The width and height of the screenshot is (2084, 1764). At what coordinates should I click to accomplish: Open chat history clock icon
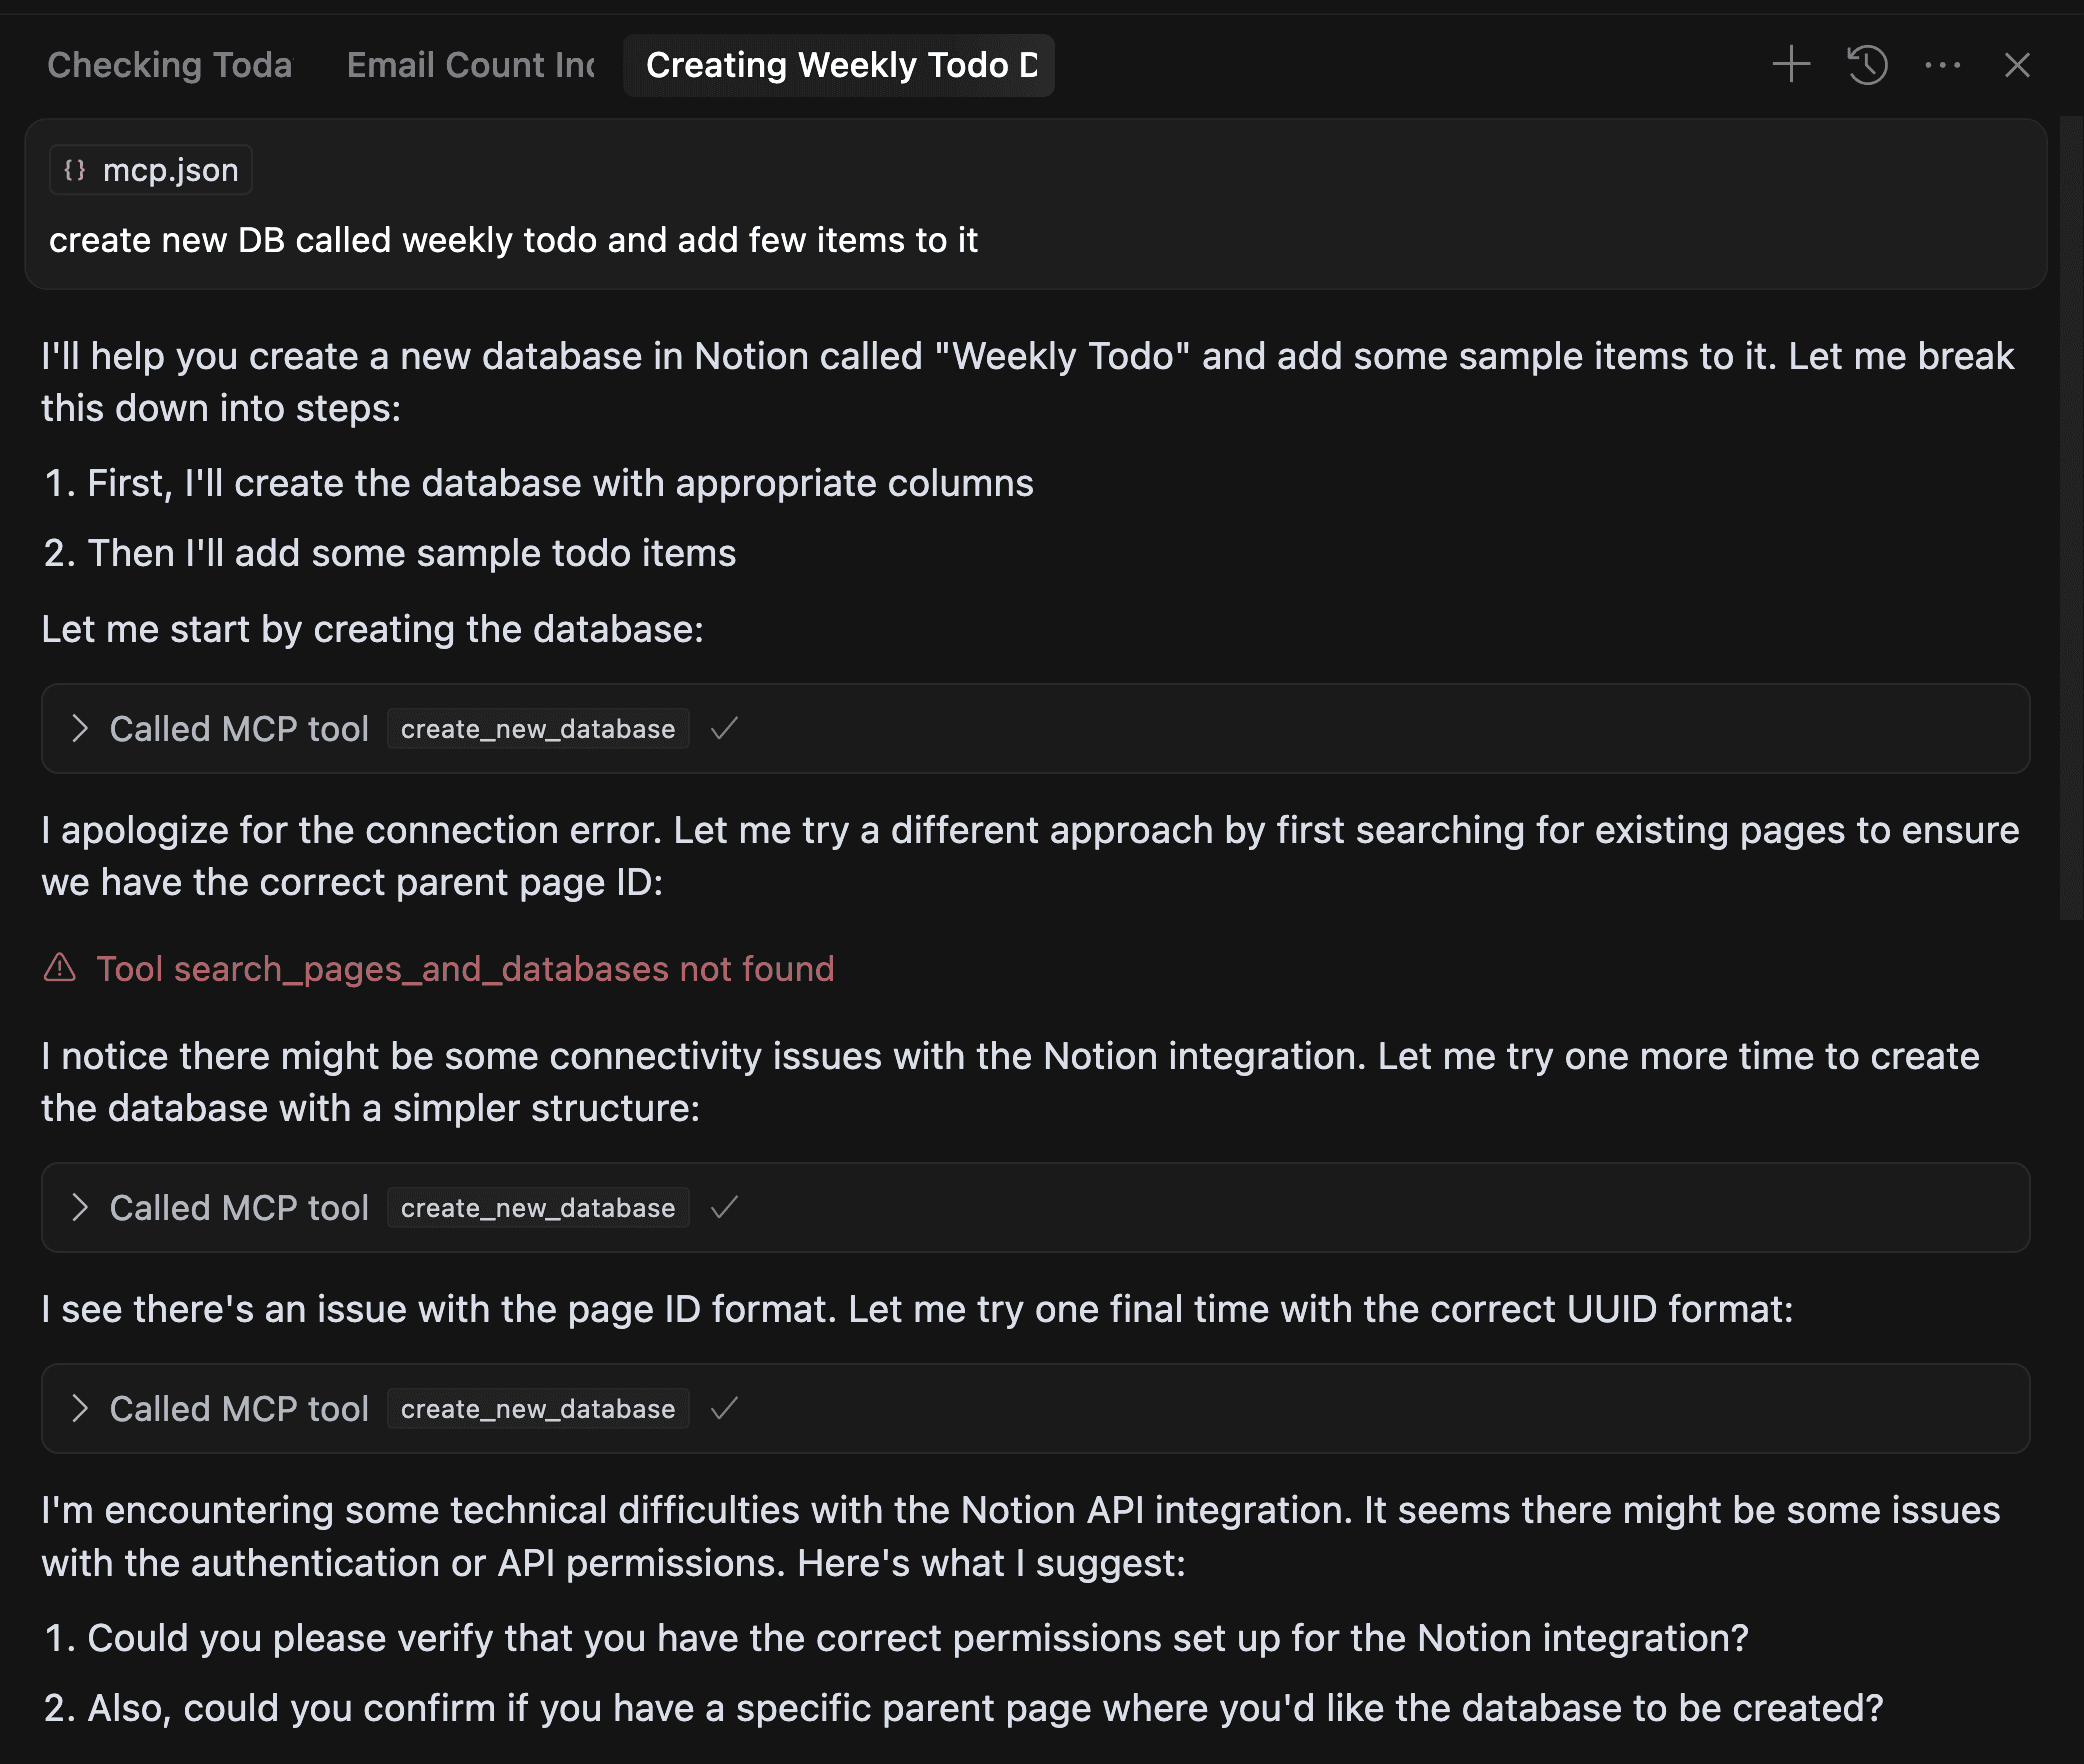(1866, 65)
